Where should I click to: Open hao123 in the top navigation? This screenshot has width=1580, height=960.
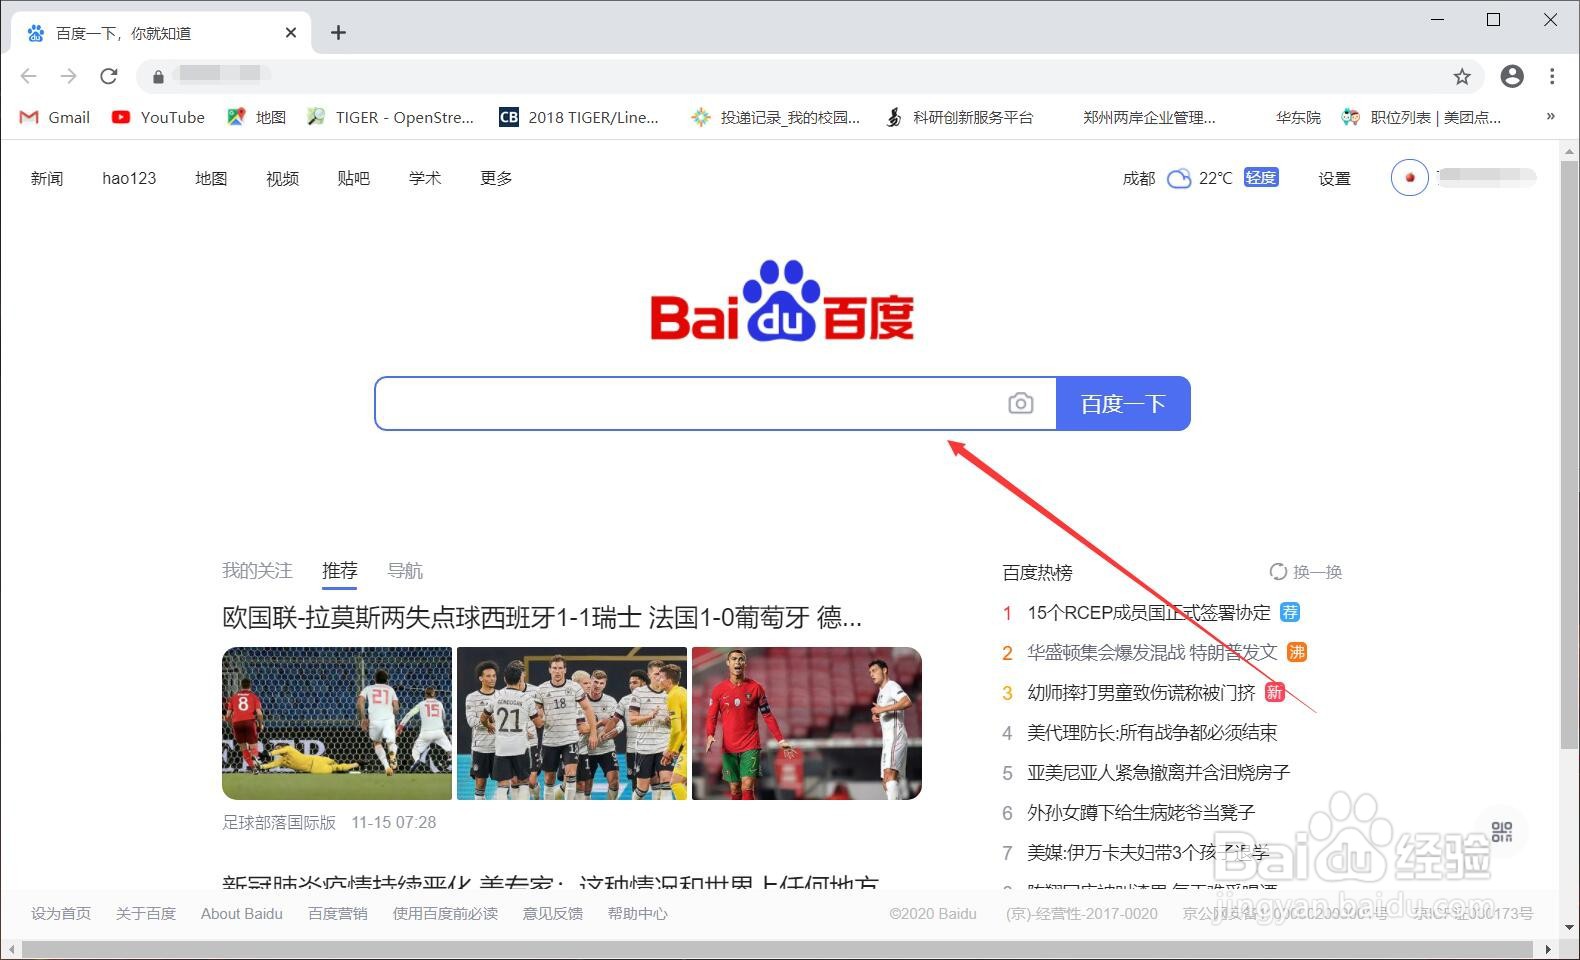click(x=129, y=178)
